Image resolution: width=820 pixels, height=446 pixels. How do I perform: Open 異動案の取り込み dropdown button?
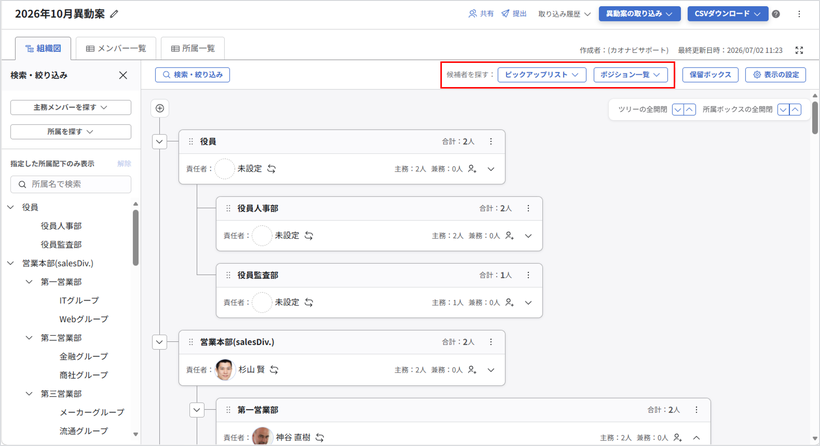tap(640, 14)
